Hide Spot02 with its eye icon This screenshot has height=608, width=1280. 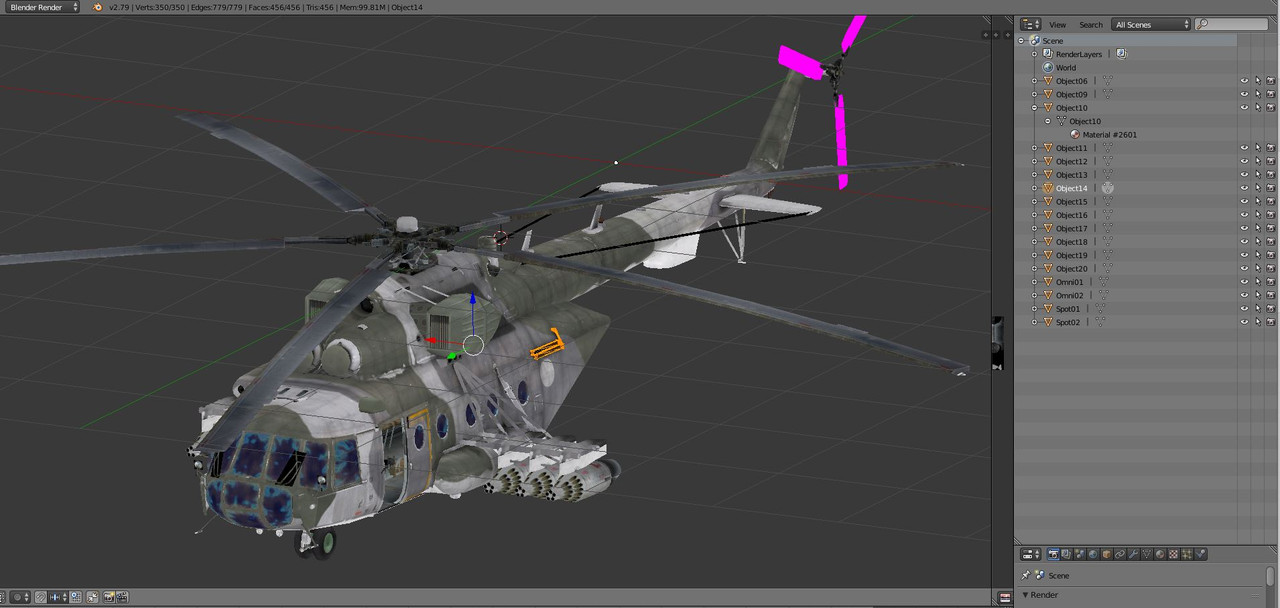click(1245, 322)
